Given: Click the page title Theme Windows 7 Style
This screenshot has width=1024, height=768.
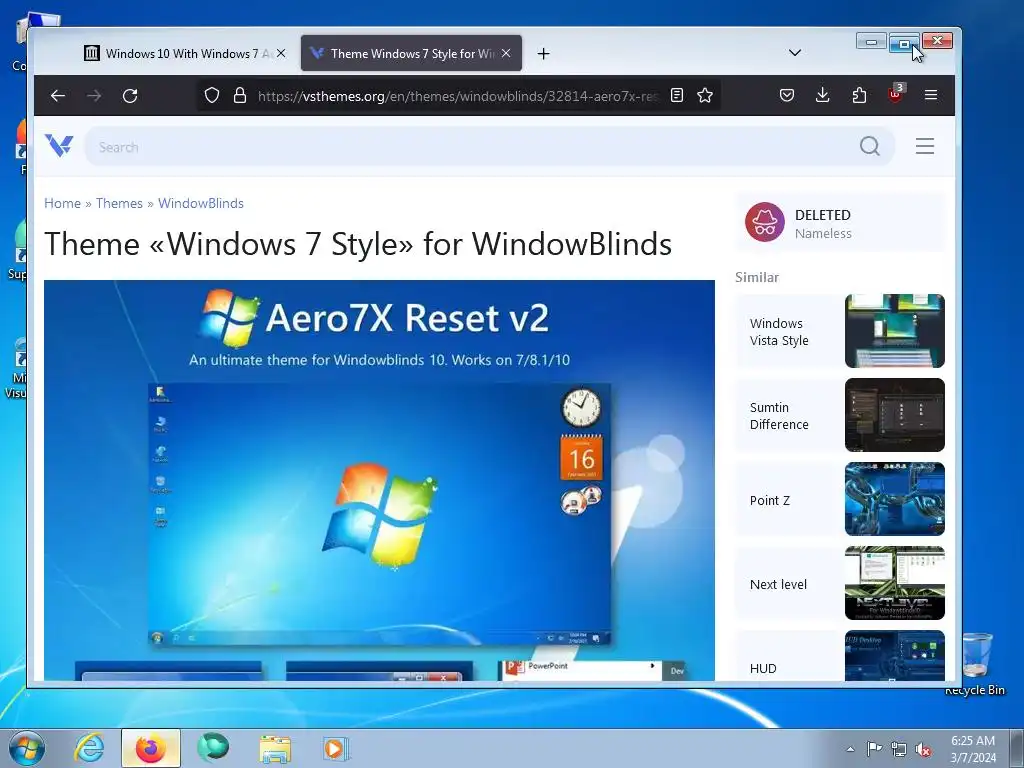Looking at the screenshot, I should pyautogui.click(x=358, y=244).
